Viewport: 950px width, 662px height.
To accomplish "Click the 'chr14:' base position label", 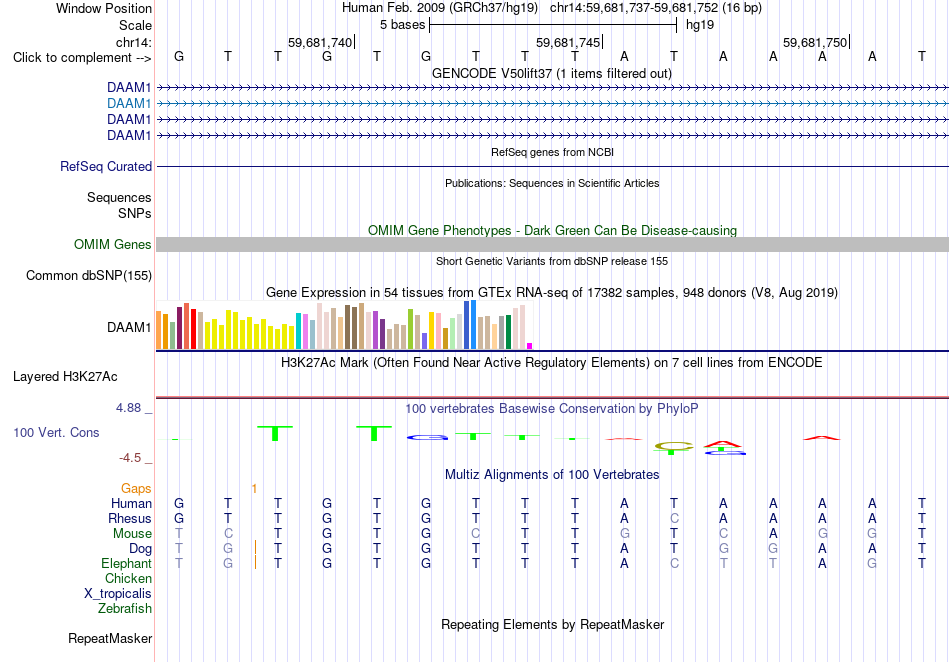I will (134, 42).
